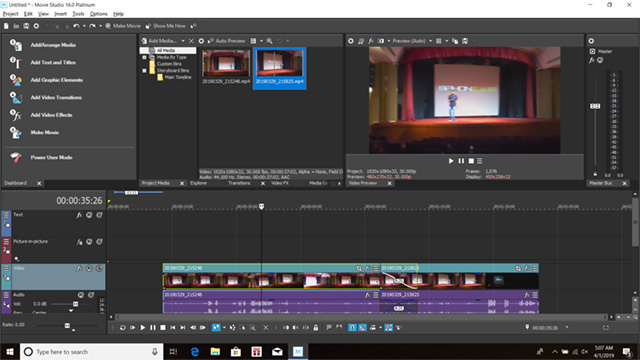Viewport: 640px width, 360px height.
Task: Solo the Picture-in-picture track
Action: tap(99, 242)
